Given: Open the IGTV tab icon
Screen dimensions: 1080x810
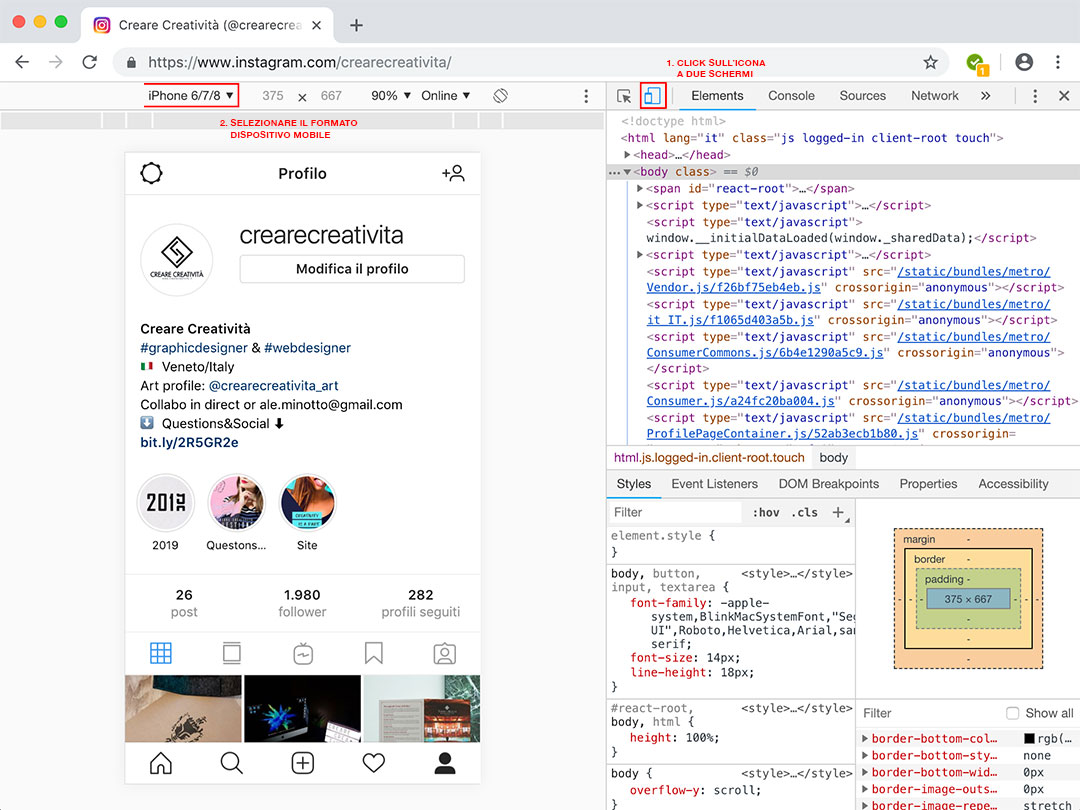Looking at the screenshot, I should pyautogui.click(x=303, y=653).
